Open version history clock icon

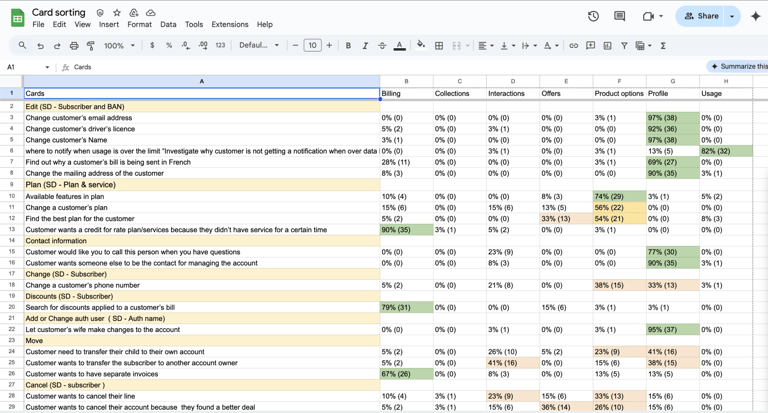point(593,16)
